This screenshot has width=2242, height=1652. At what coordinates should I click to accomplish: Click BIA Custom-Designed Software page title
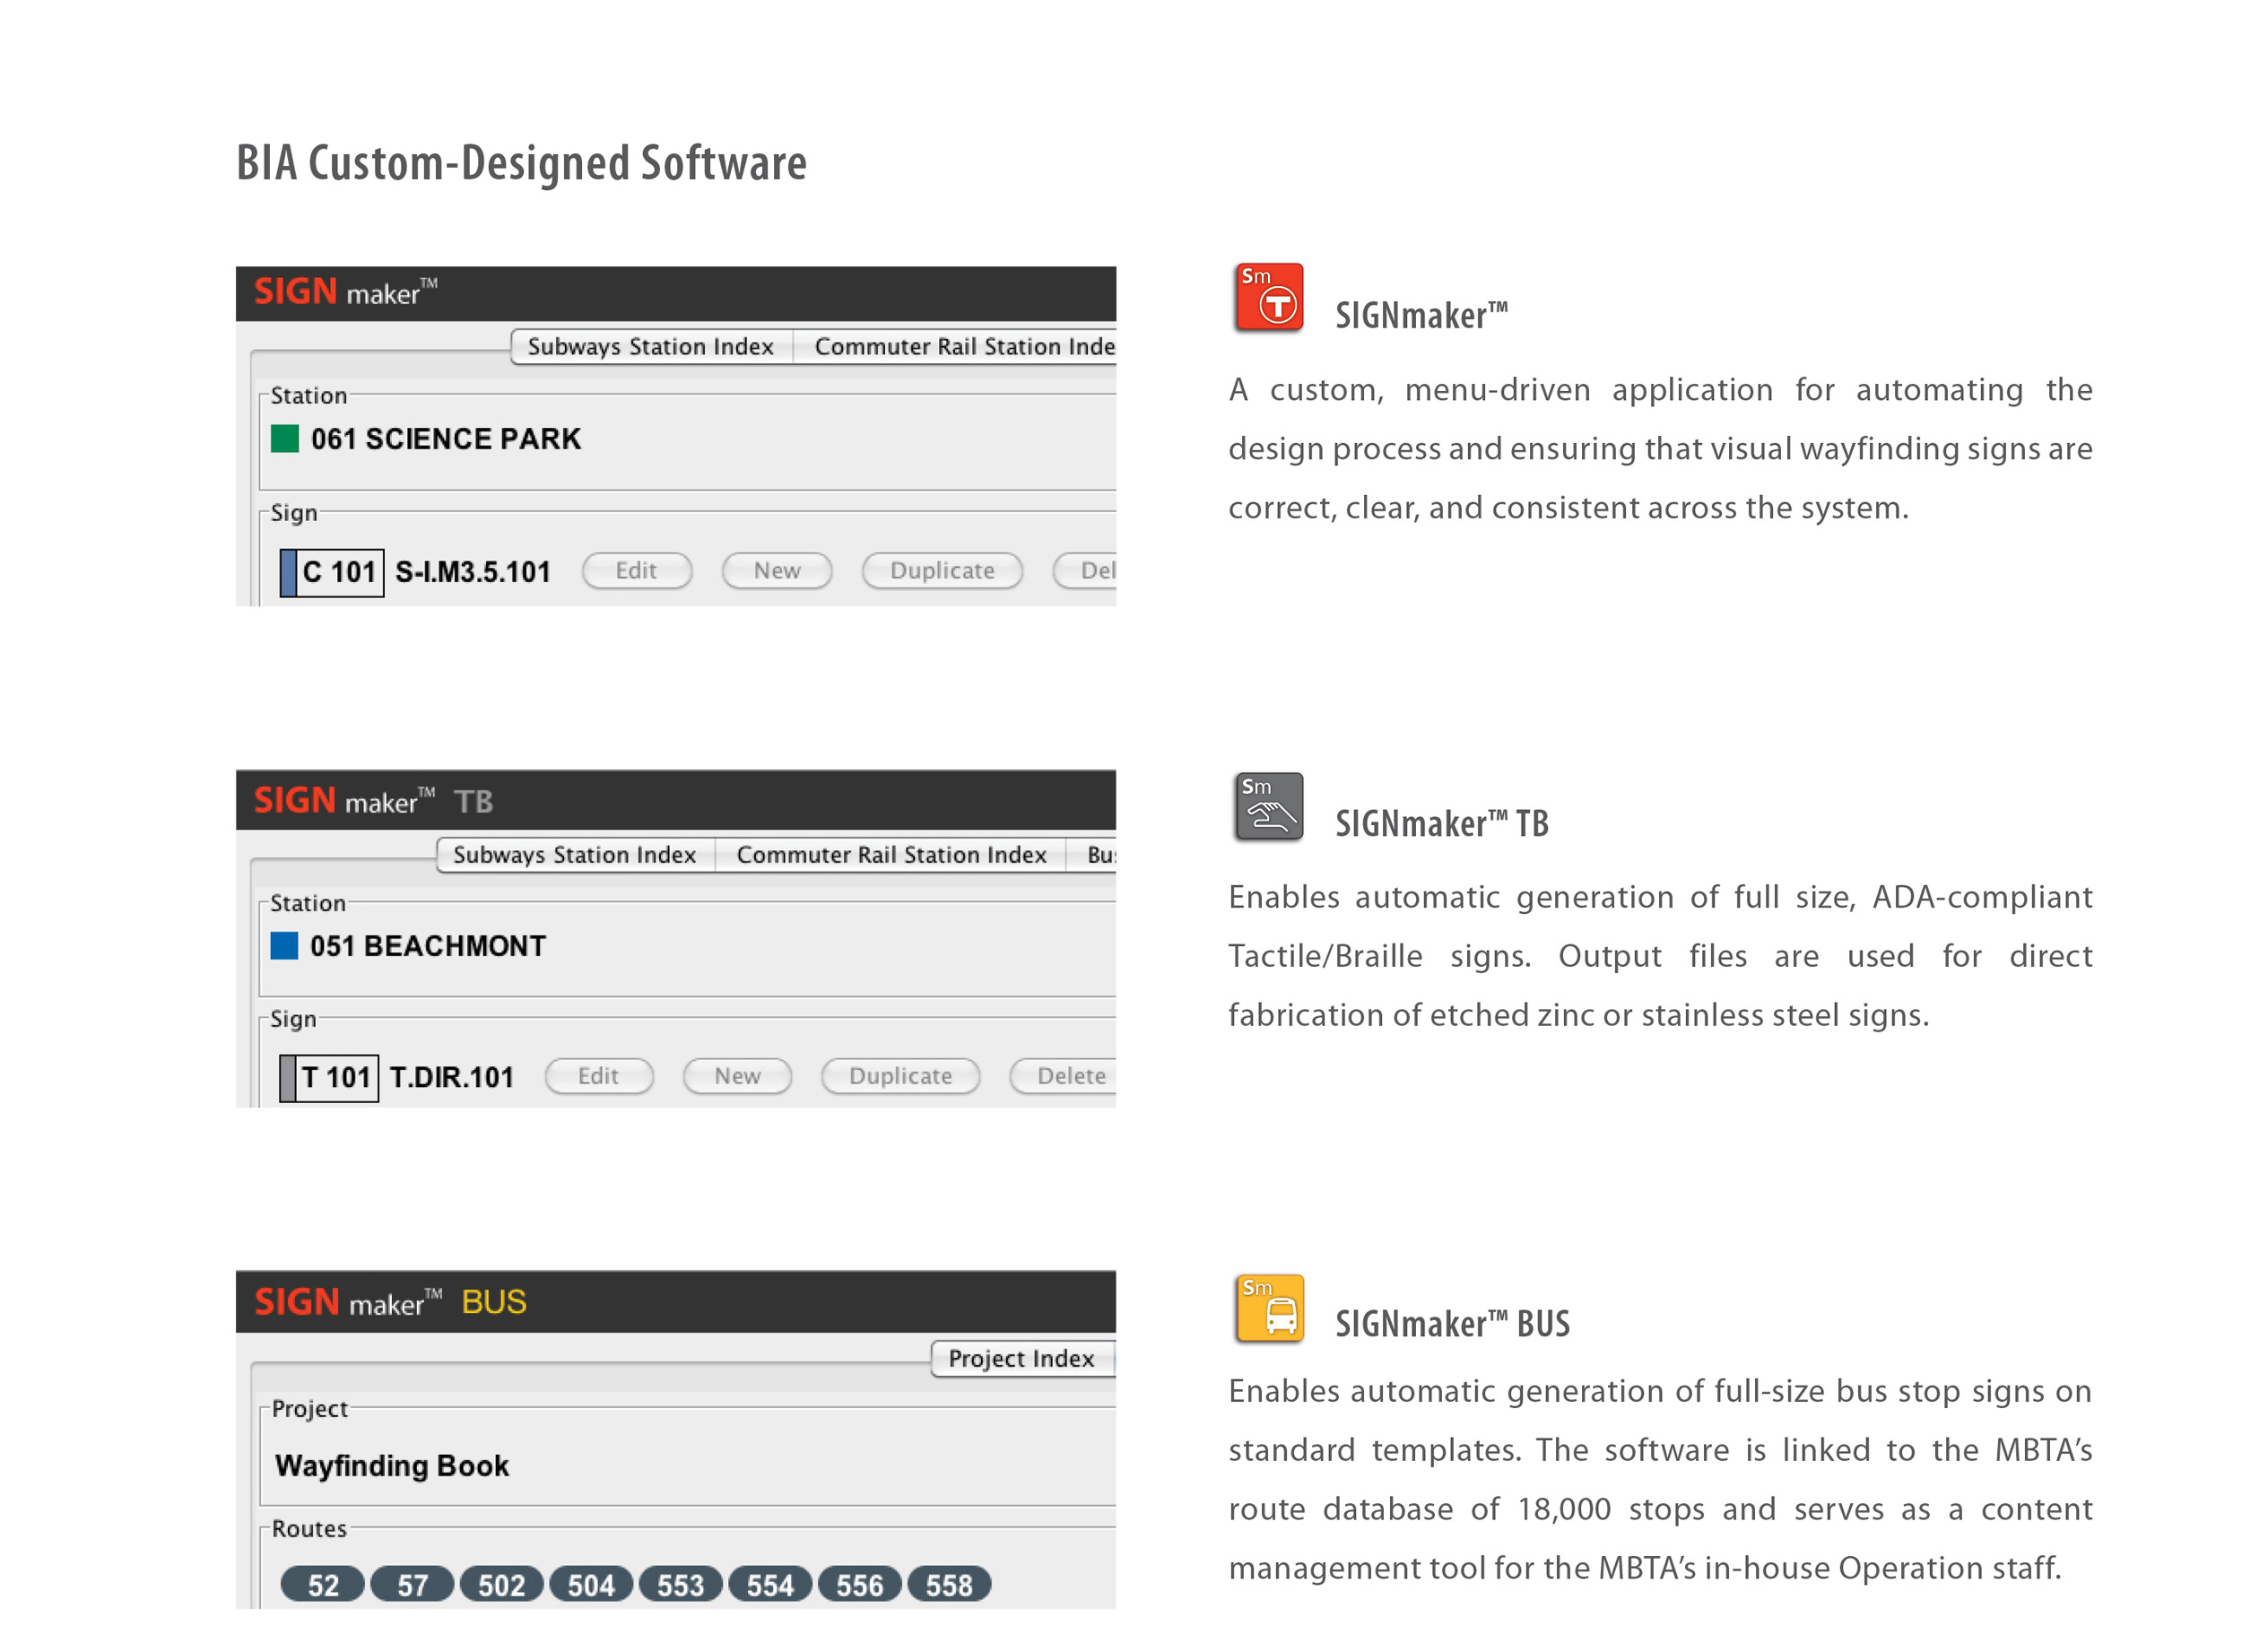pyautogui.click(x=521, y=163)
